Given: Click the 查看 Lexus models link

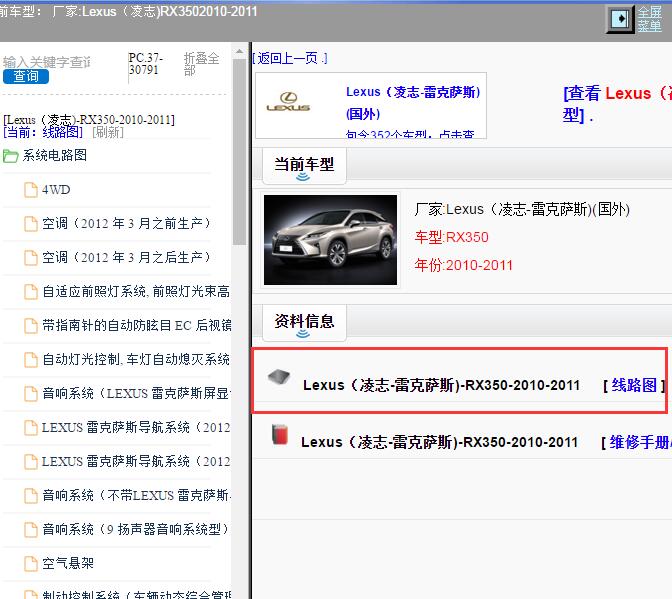Looking at the screenshot, I should click(x=617, y=104).
